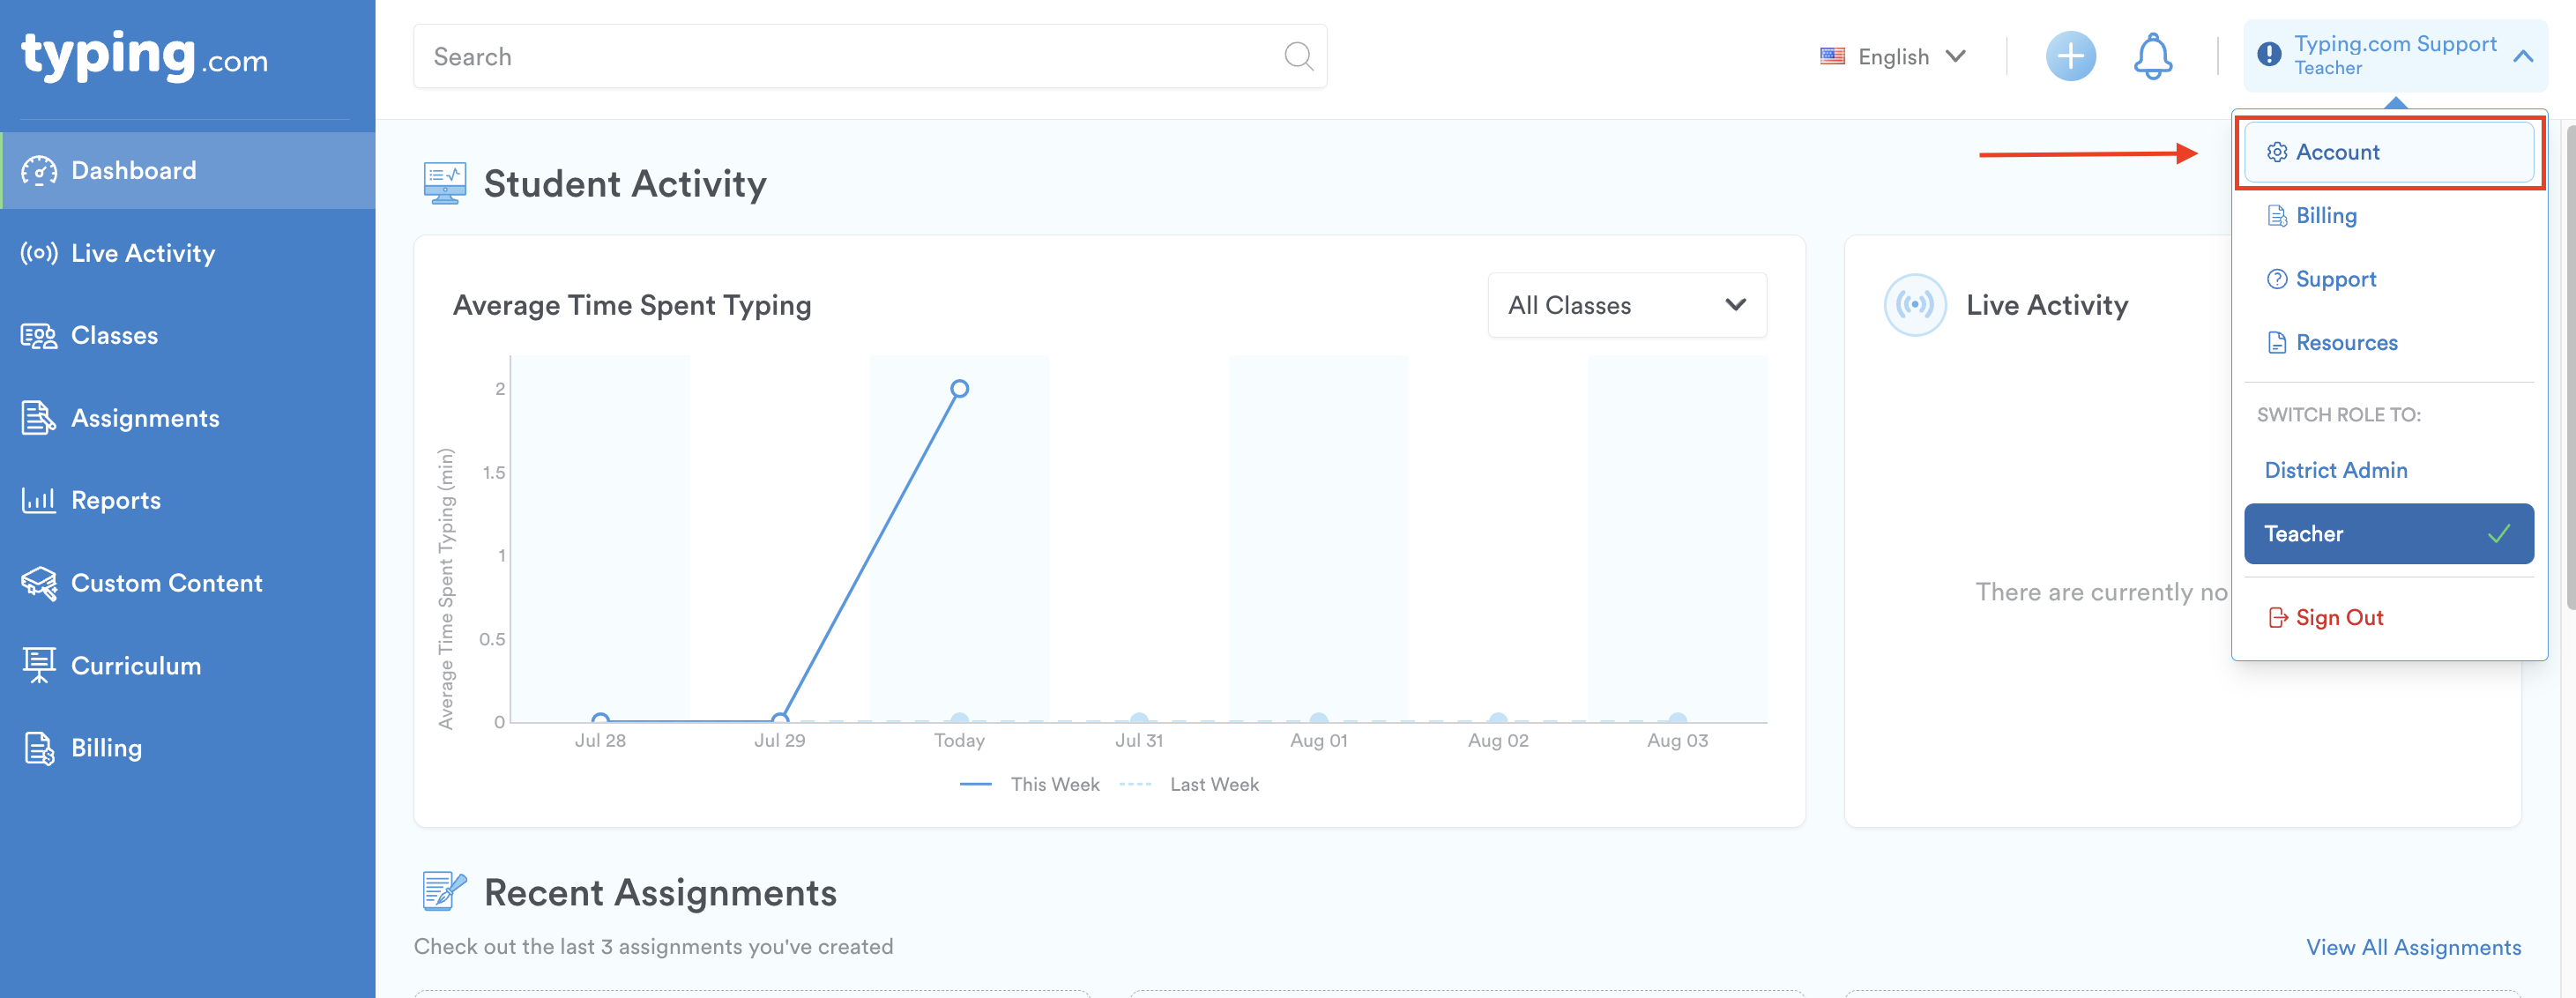Screen dimensions: 2576x998
Task: Open Live Activity in the sidebar
Action: (142, 253)
